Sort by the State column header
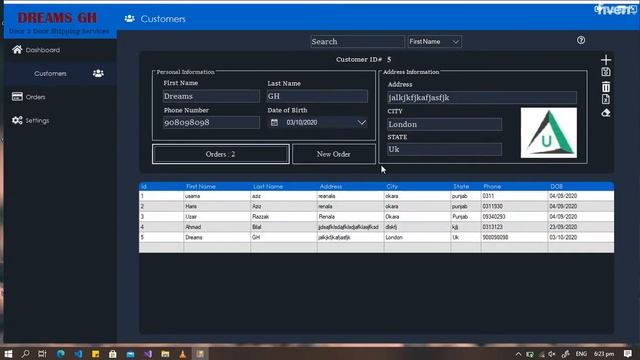This screenshot has height=360, width=640. 466,187
